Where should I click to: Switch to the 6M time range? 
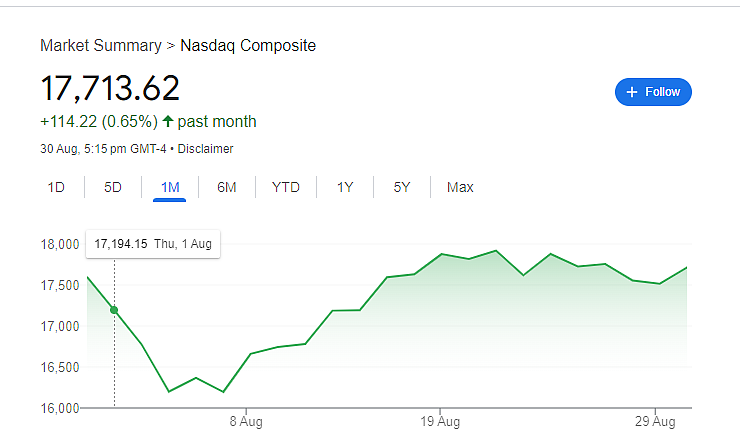tap(227, 187)
